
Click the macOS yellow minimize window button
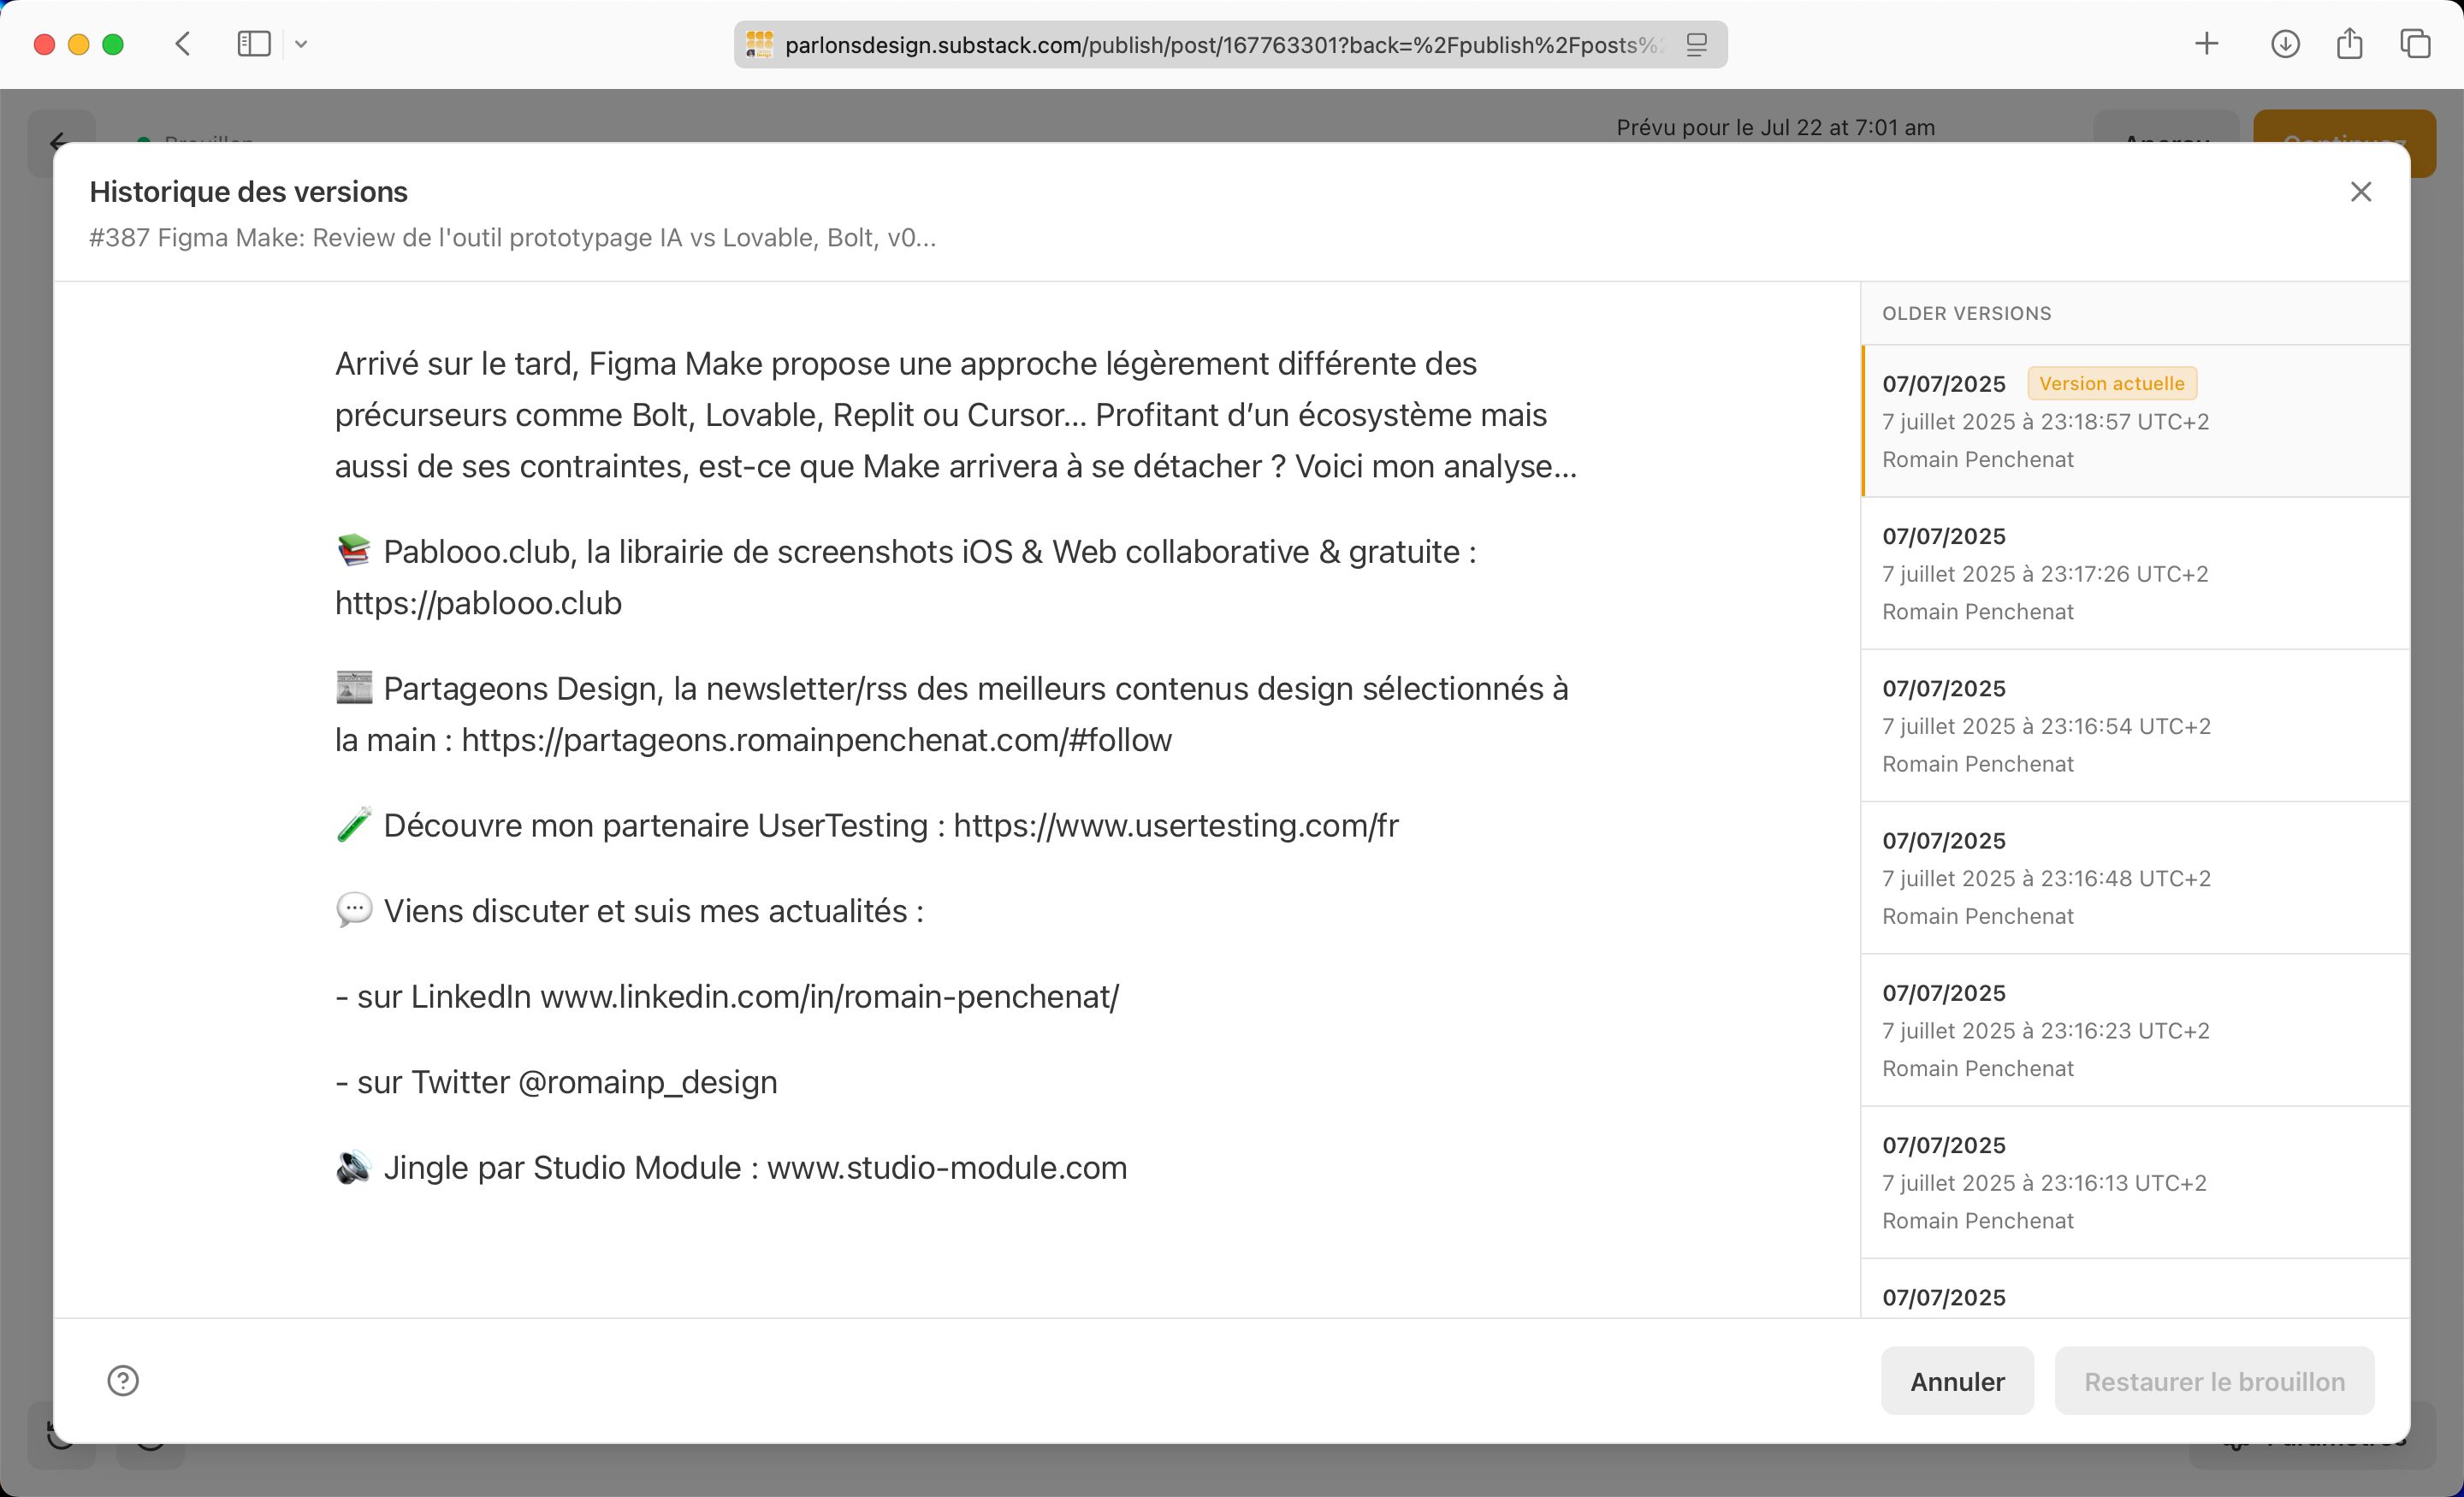point(79,44)
